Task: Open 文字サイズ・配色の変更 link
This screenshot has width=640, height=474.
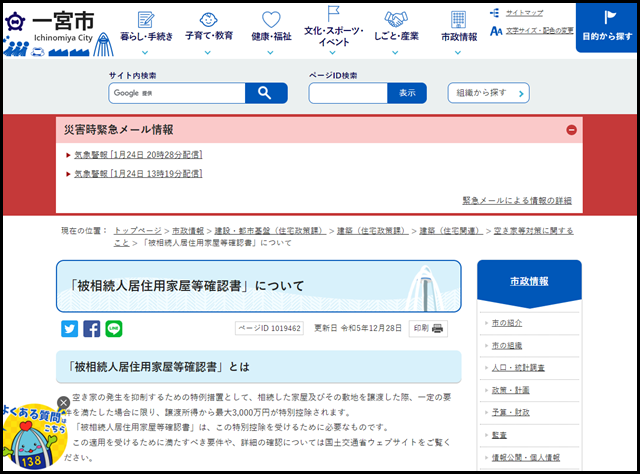Action: tap(540, 31)
